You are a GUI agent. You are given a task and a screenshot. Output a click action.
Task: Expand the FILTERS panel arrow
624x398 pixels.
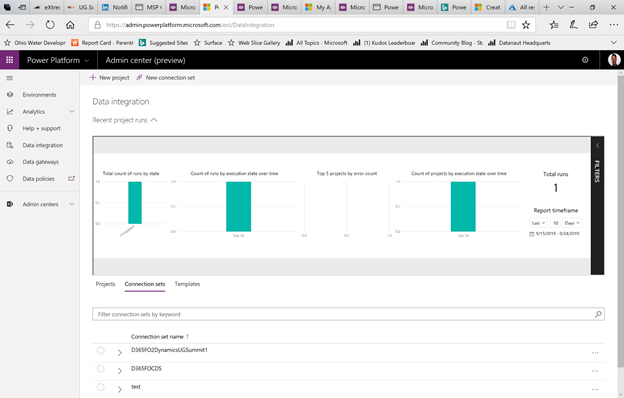[x=597, y=146]
